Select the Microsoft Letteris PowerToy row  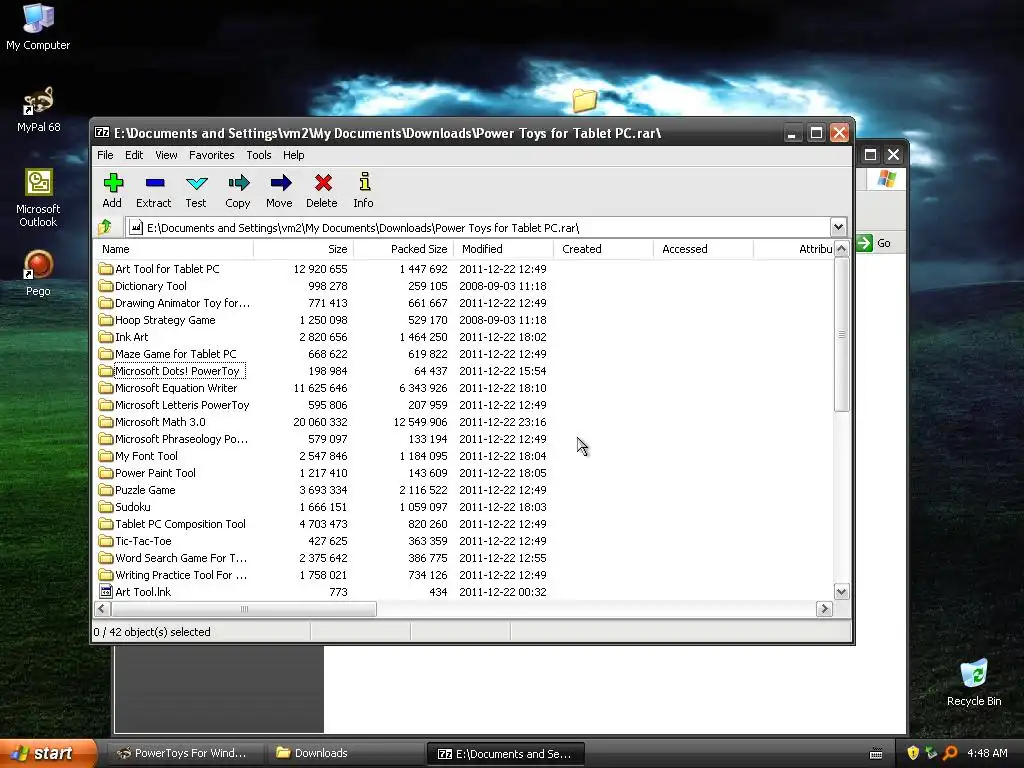[464, 404]
